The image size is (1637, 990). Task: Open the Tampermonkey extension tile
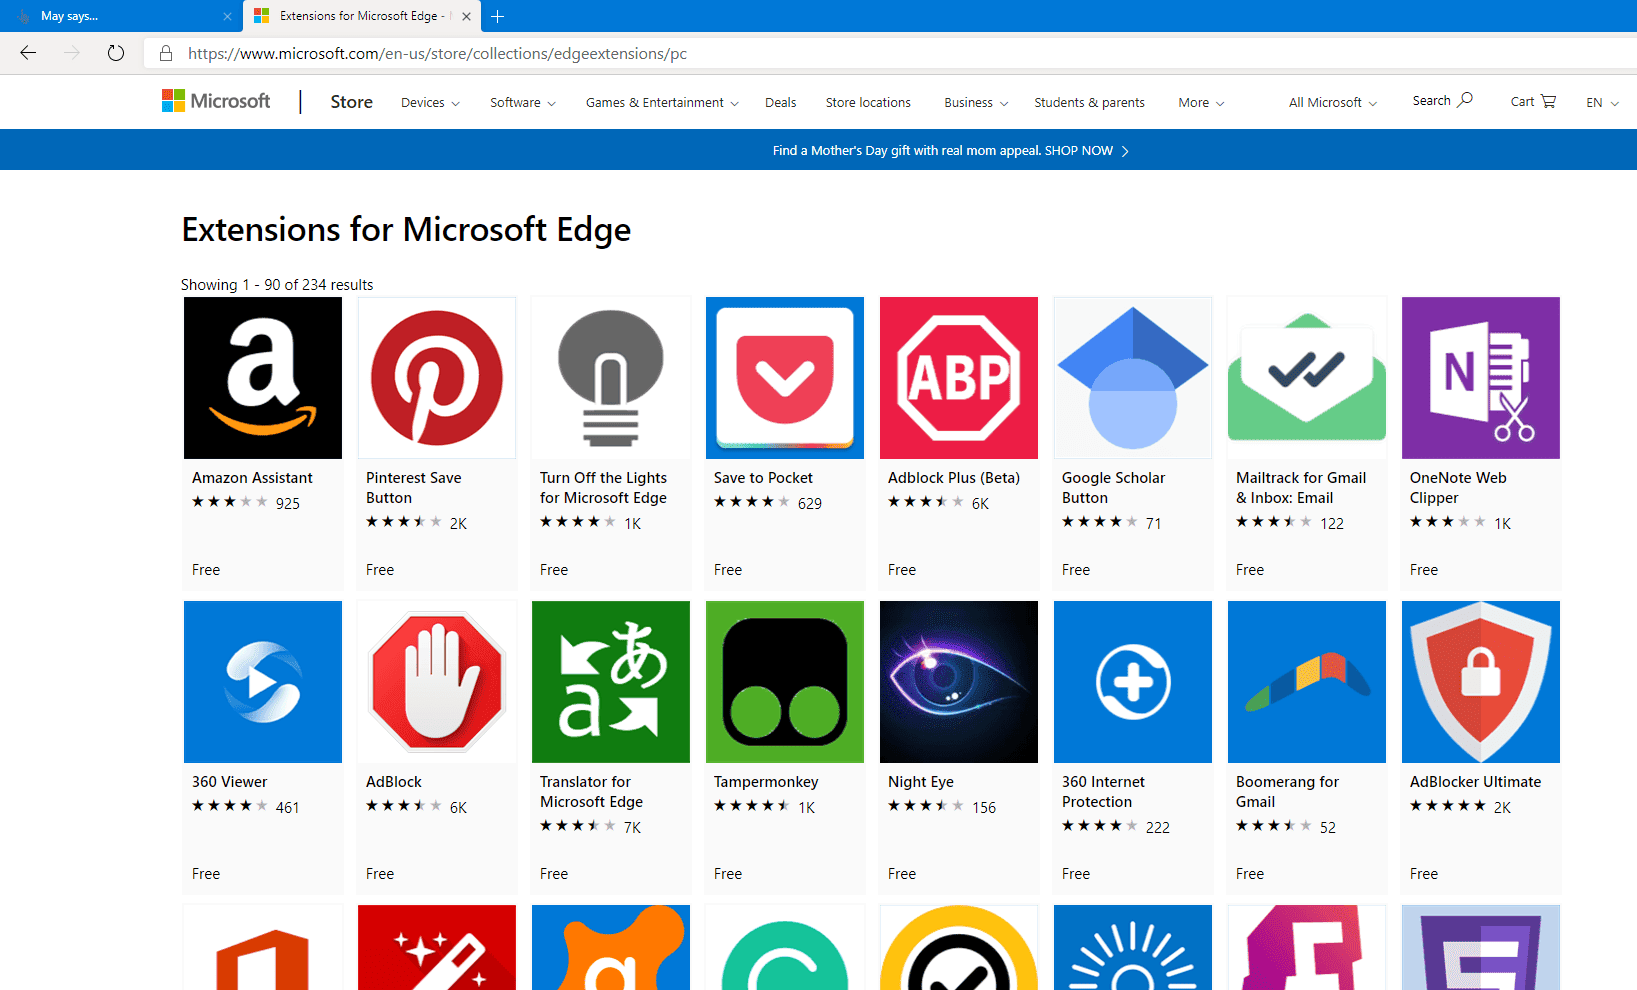pos(784,681)
